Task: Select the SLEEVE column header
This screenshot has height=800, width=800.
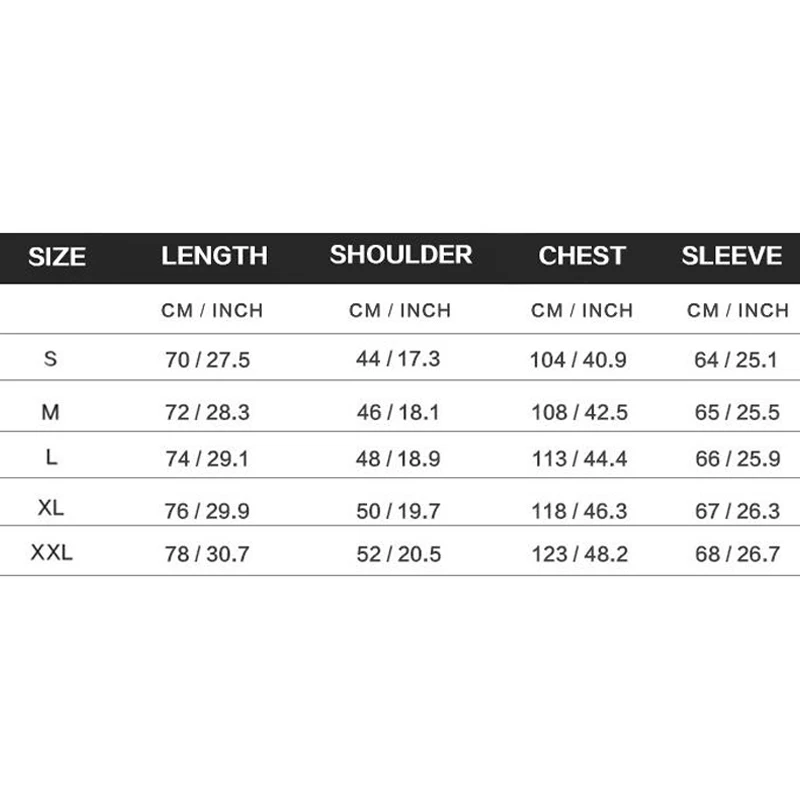Action: 732,256
